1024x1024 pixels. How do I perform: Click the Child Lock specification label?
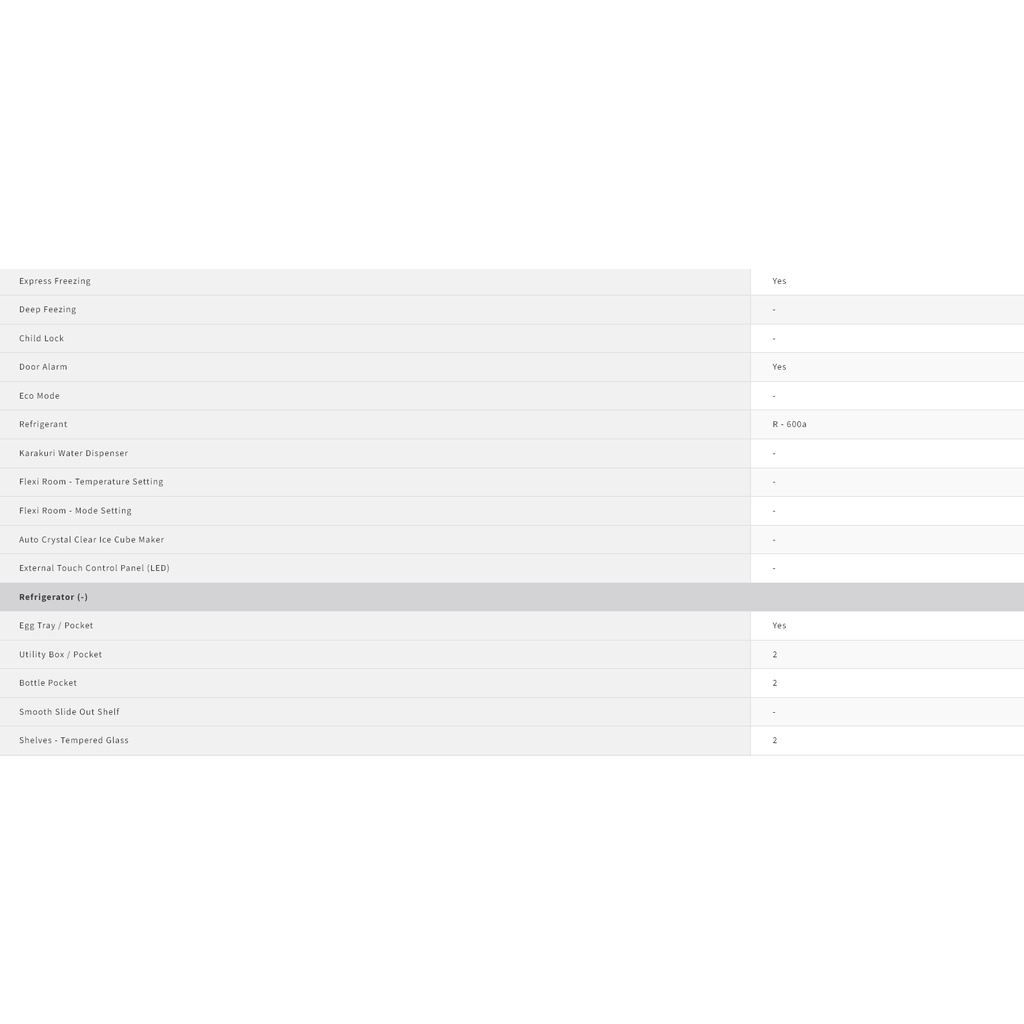[42, 339]
